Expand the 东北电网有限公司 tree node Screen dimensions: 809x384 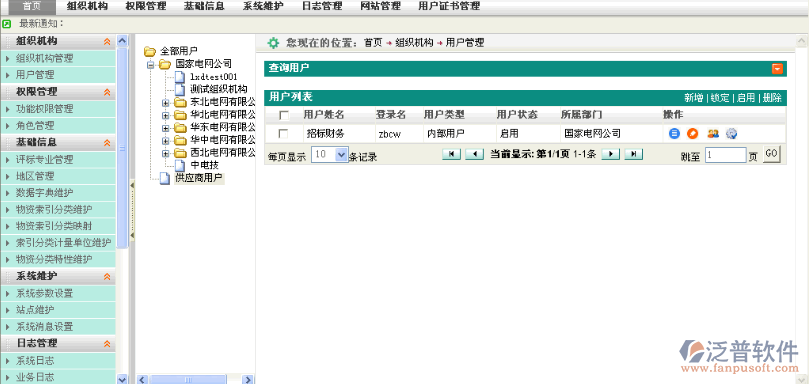(x=165, y=103)
